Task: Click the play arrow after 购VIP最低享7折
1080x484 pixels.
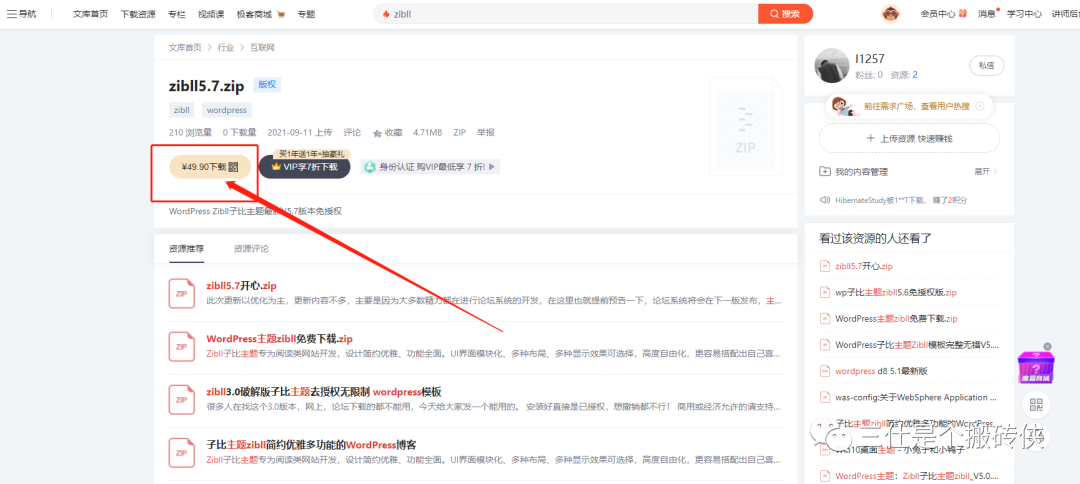Action: [492, 167]
